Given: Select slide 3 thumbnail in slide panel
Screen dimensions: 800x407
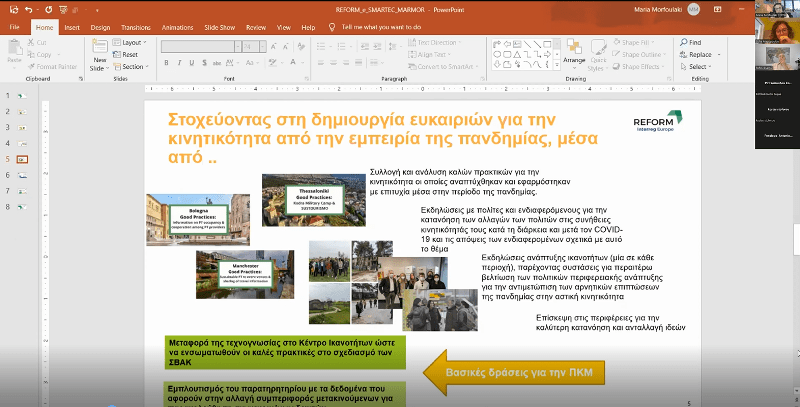Looking at the screenshot, I should (22, 128).
